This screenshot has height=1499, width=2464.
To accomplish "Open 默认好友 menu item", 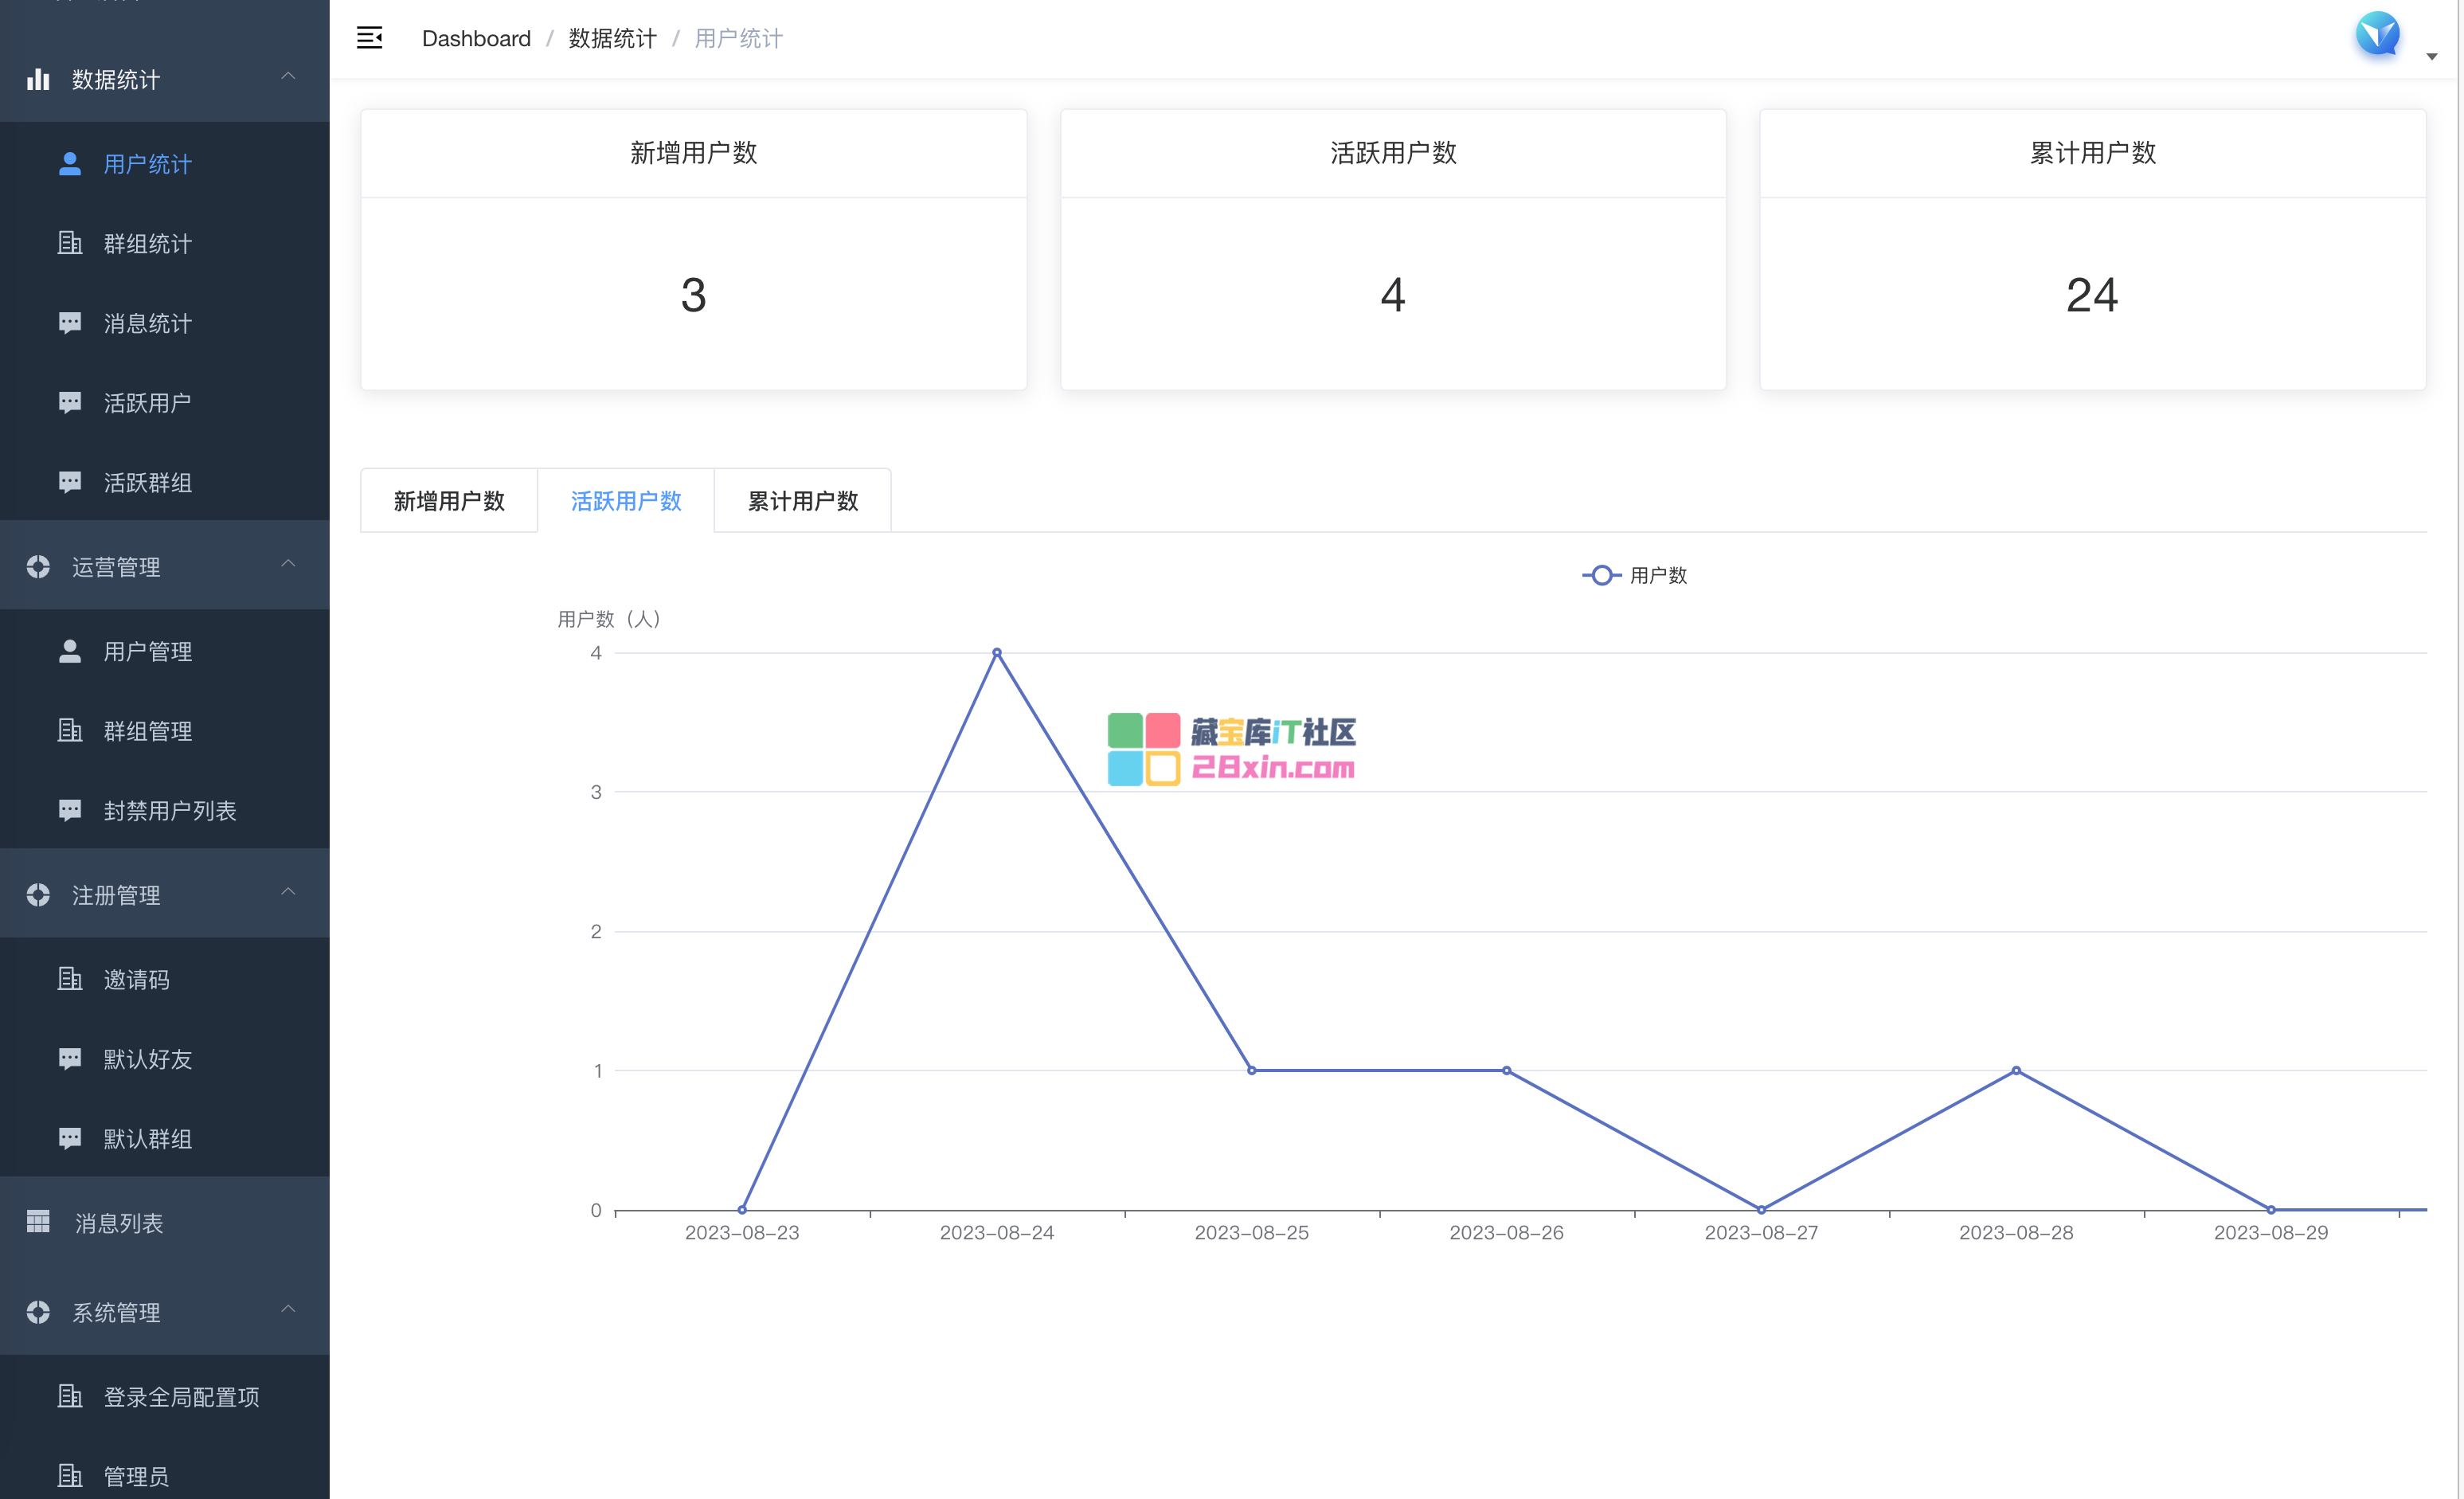I will point(147,1059).
